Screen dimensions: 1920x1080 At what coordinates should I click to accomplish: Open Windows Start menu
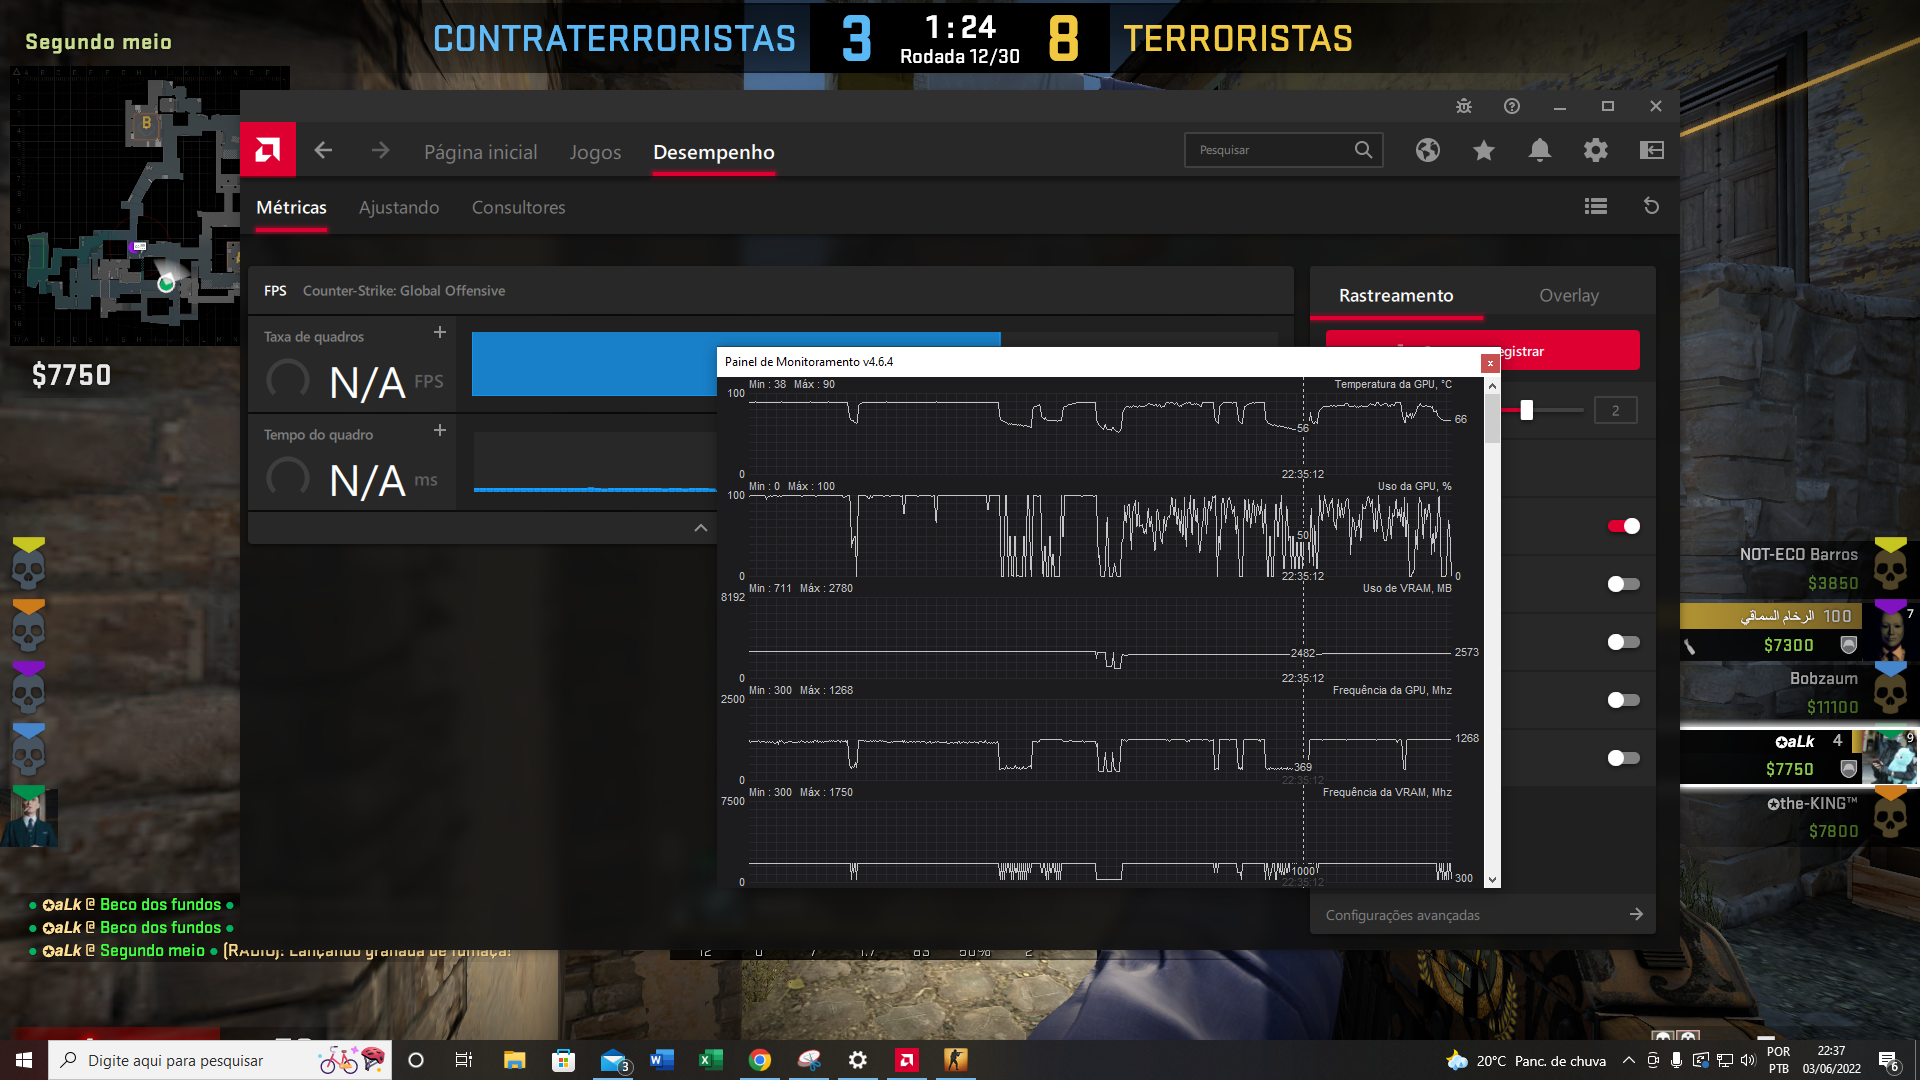point(24,1060)
